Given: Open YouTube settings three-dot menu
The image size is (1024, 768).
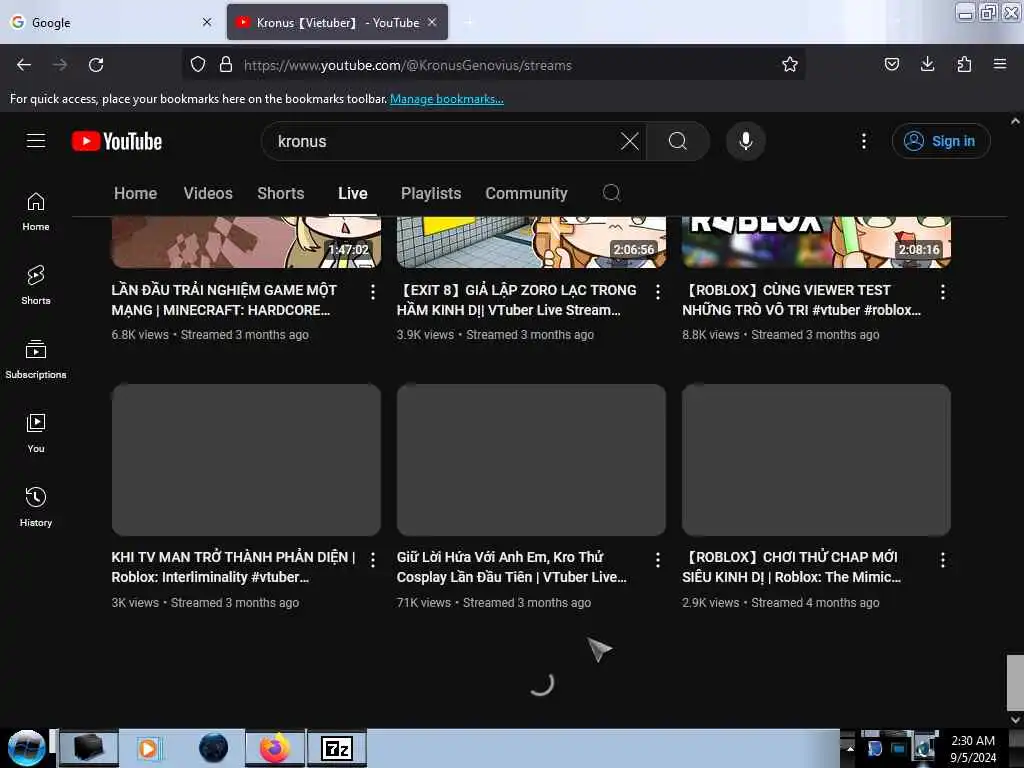Looking at the screenshot, I should [863, 141].
